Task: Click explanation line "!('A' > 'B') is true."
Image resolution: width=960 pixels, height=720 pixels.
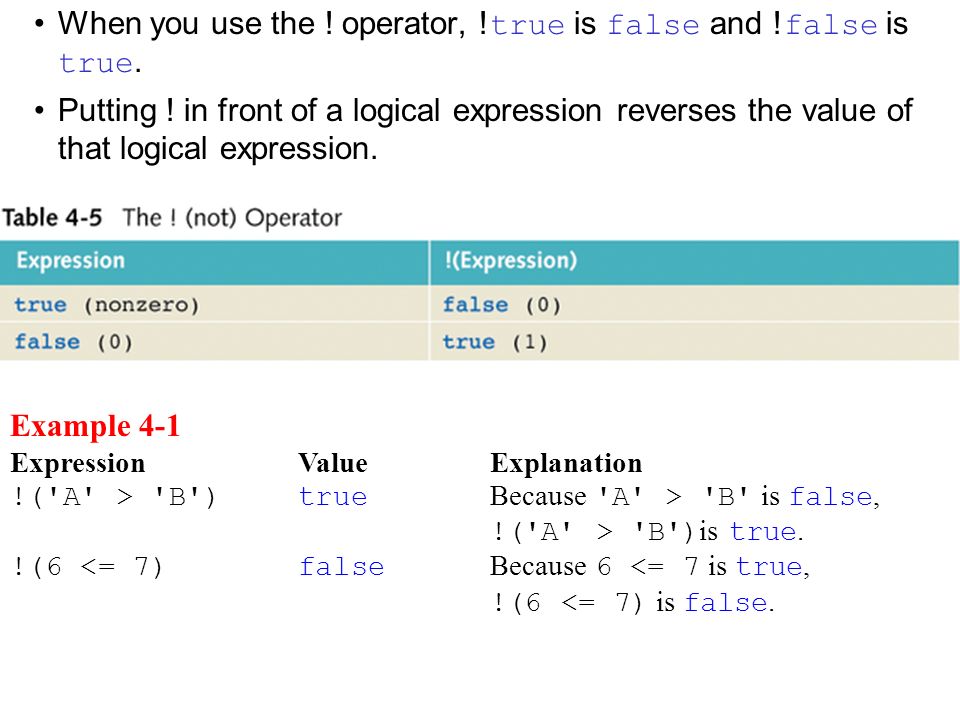Action: (647, 531)
